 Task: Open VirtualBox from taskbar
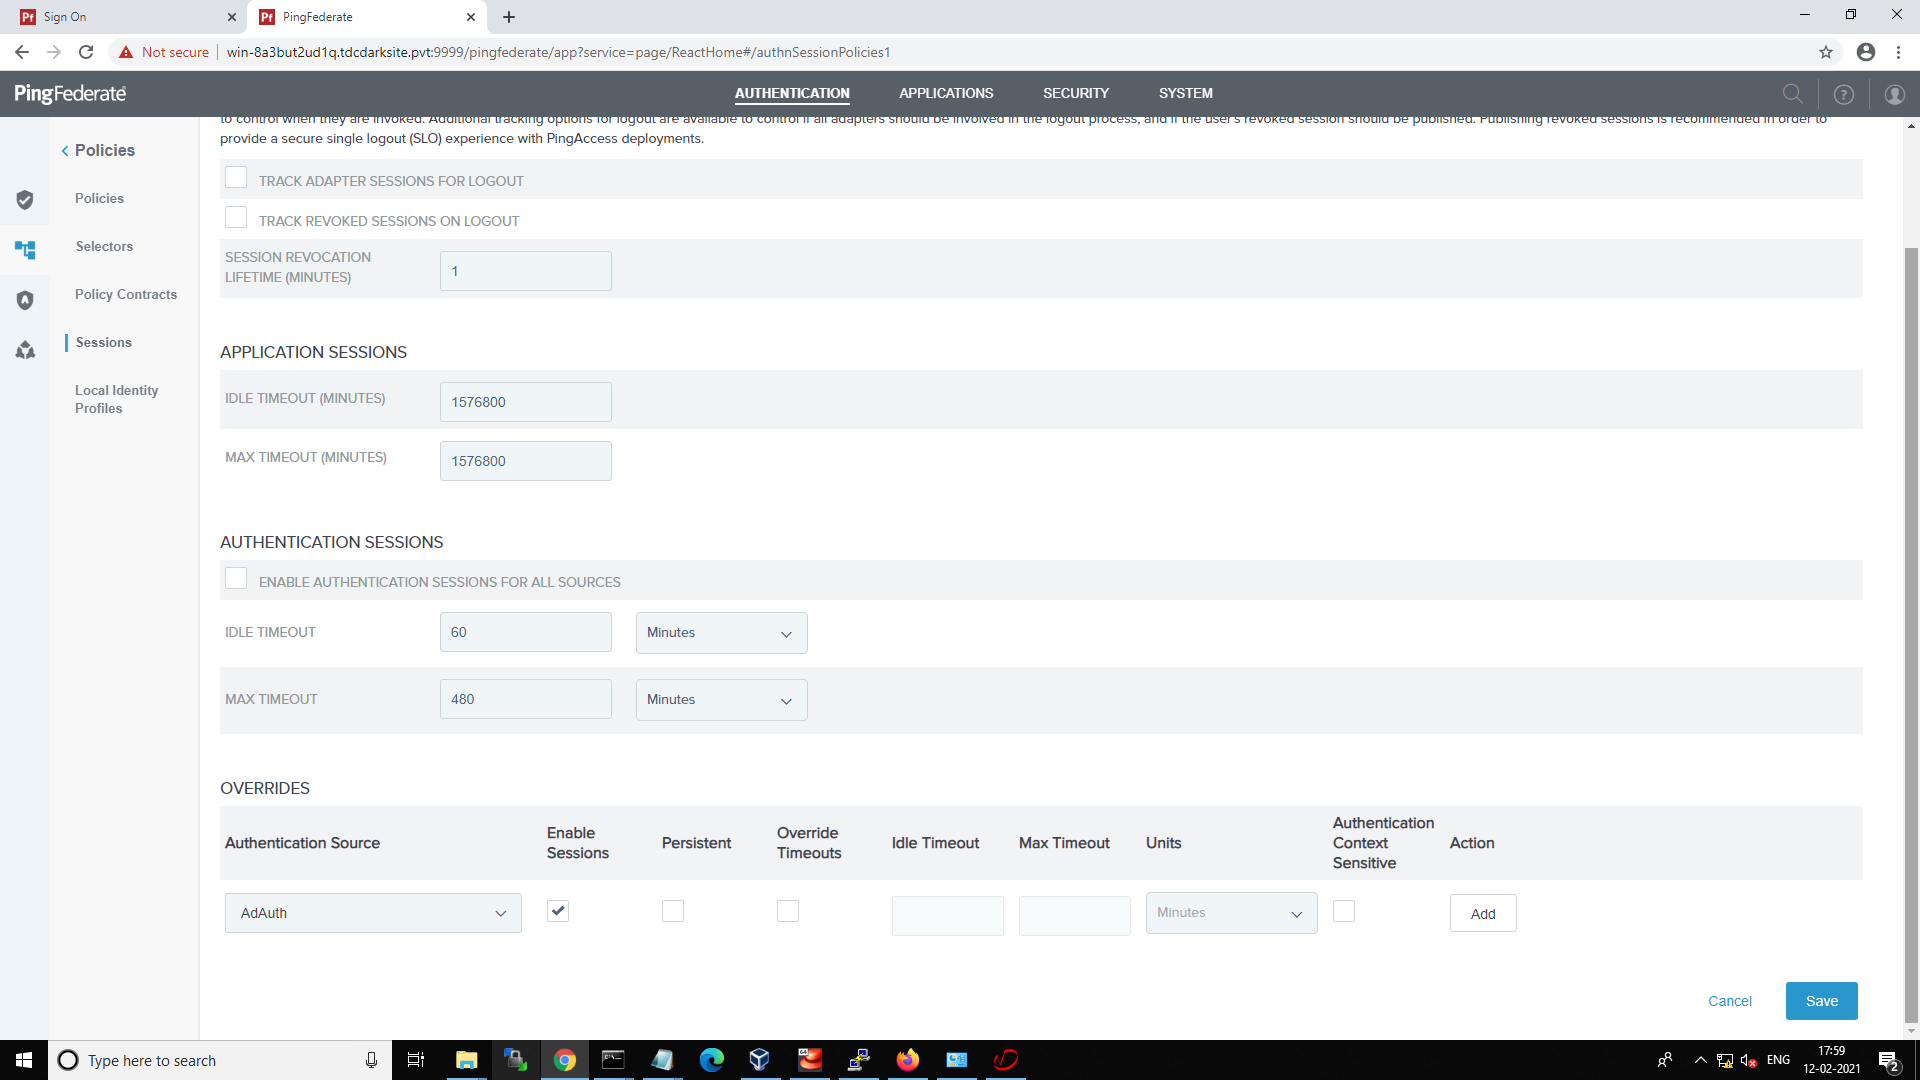760,1060
